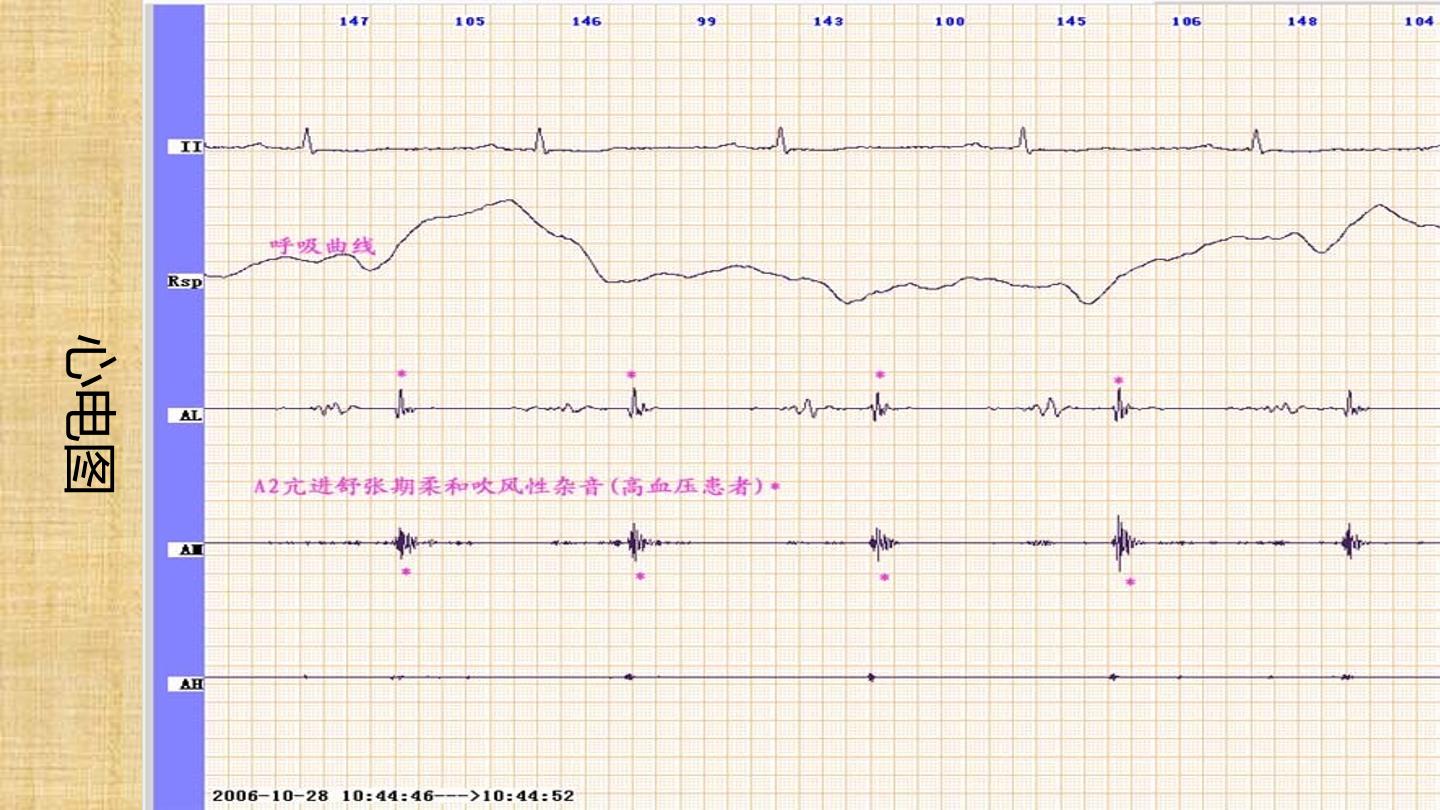Click the vertical 心电图 title

88,413
